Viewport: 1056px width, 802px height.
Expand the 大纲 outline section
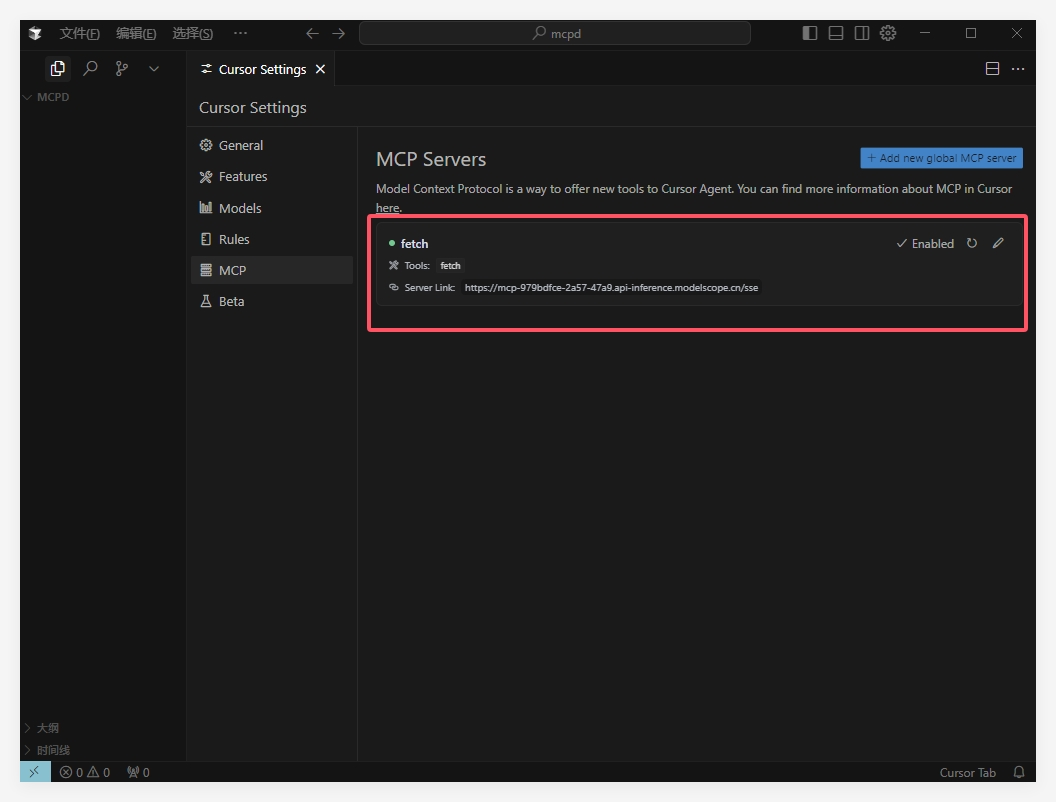[x=47, y=728]
